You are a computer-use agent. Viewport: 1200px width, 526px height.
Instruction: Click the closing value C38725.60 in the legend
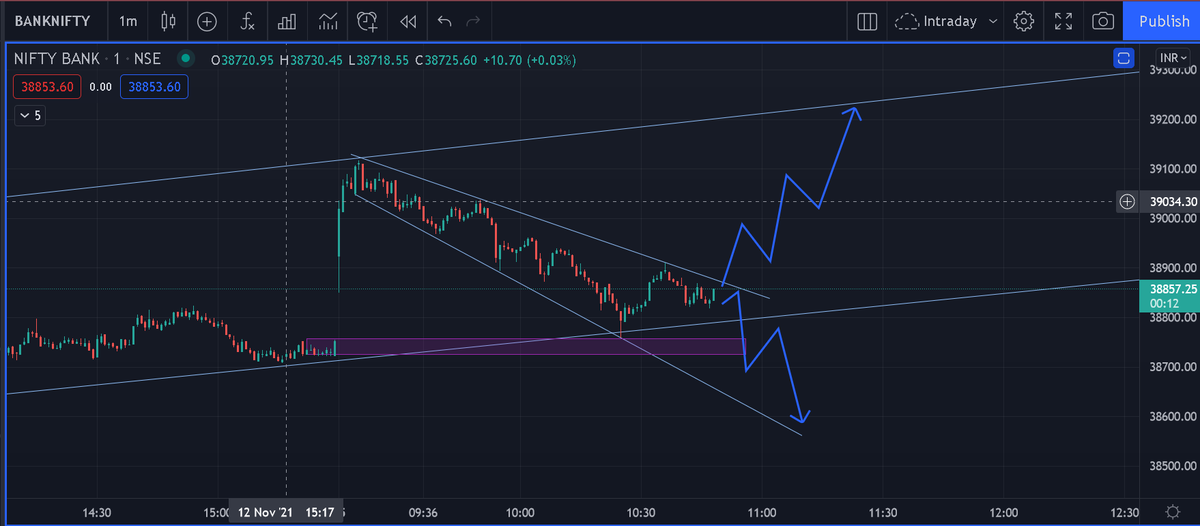coord(446,60)
